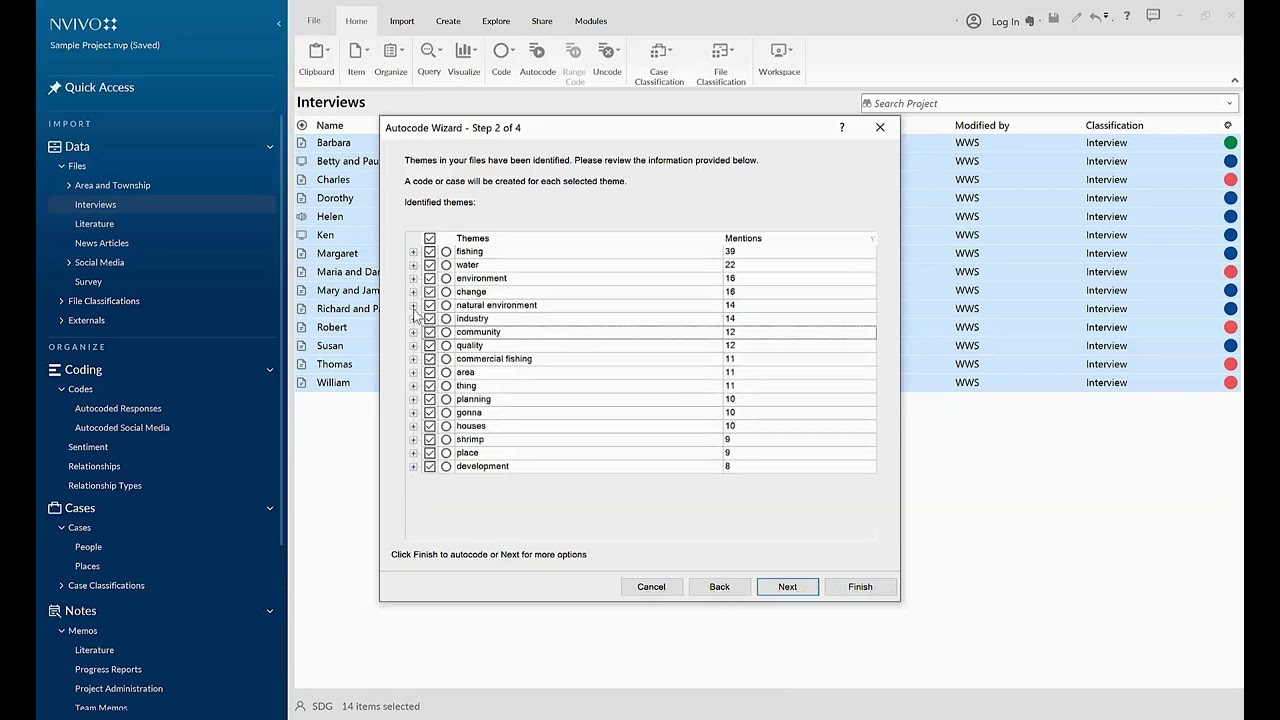Switch to the Modules ribbon tab
This screenshot has height=720, width=1280.
coord(591,21)
